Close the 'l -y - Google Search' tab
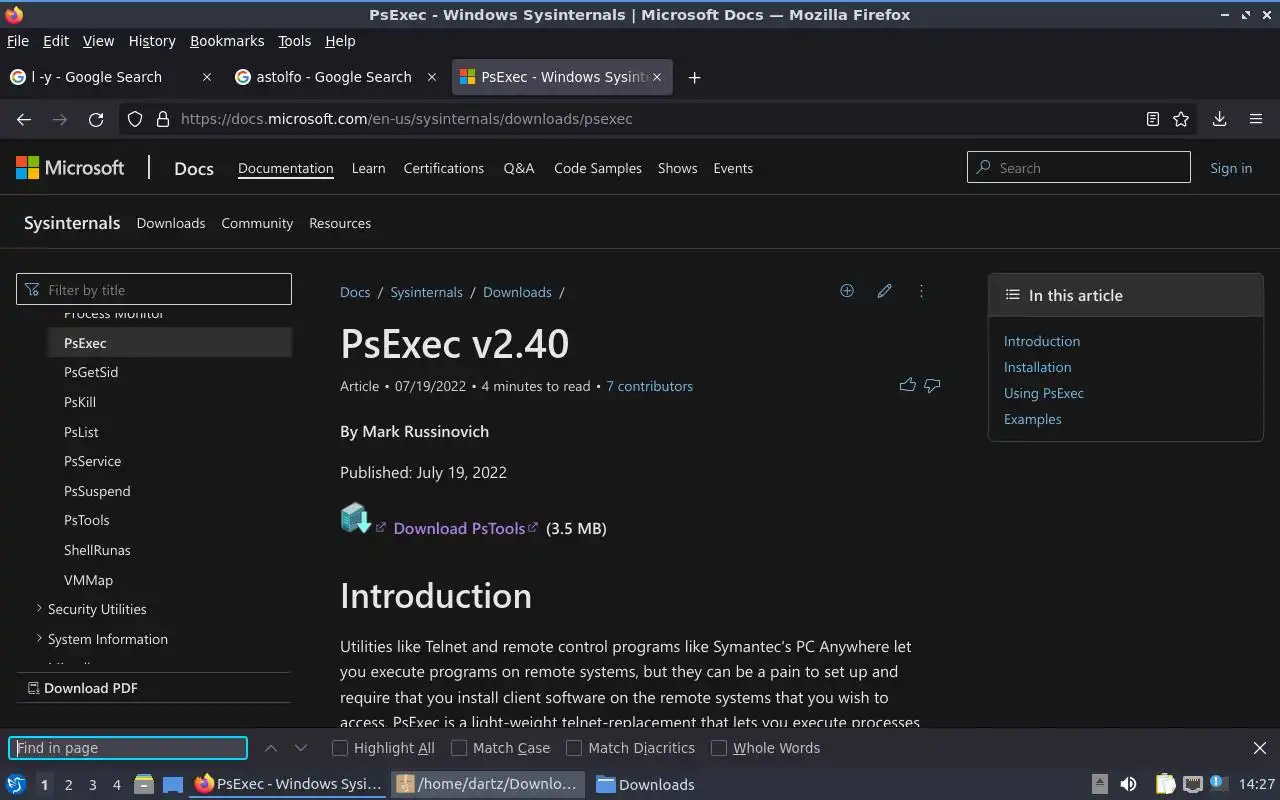The width and height of the screenshot is (1280, 800). (x=207, y=77)
